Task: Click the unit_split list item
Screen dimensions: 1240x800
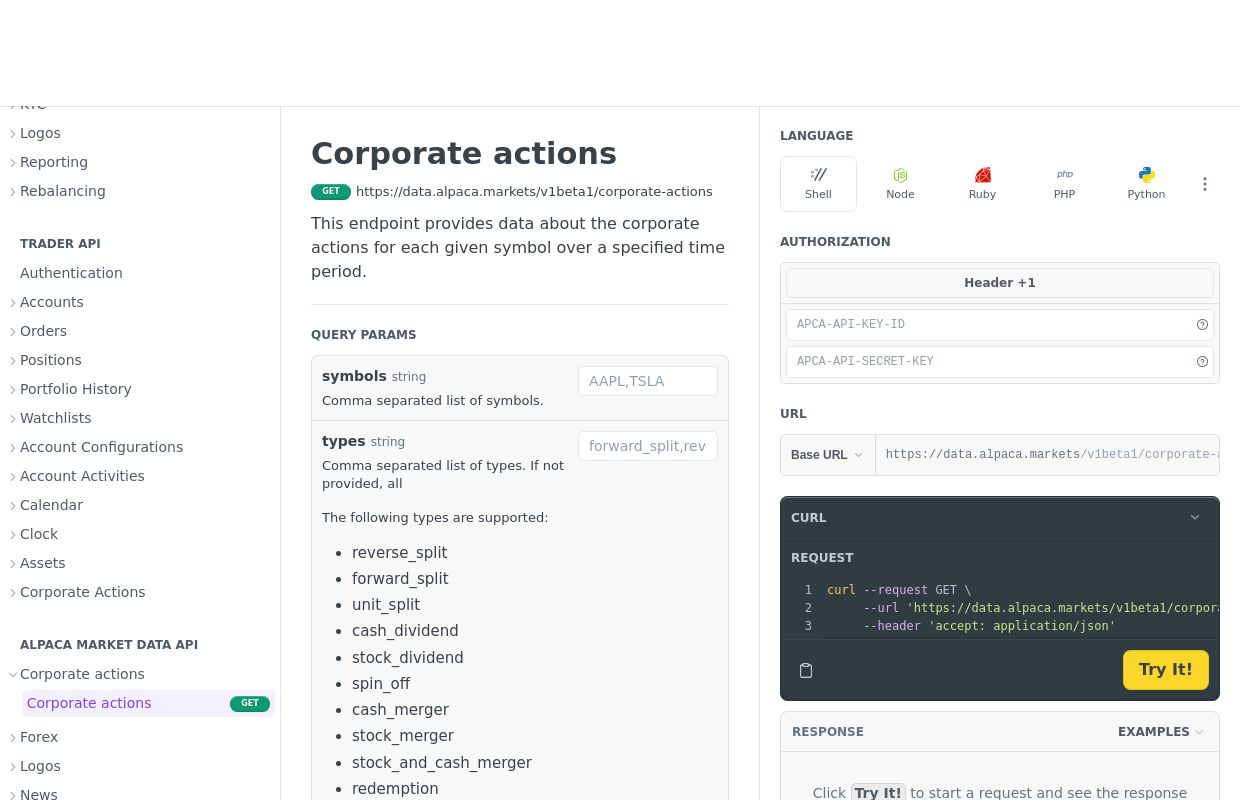Action: point(386,605)
